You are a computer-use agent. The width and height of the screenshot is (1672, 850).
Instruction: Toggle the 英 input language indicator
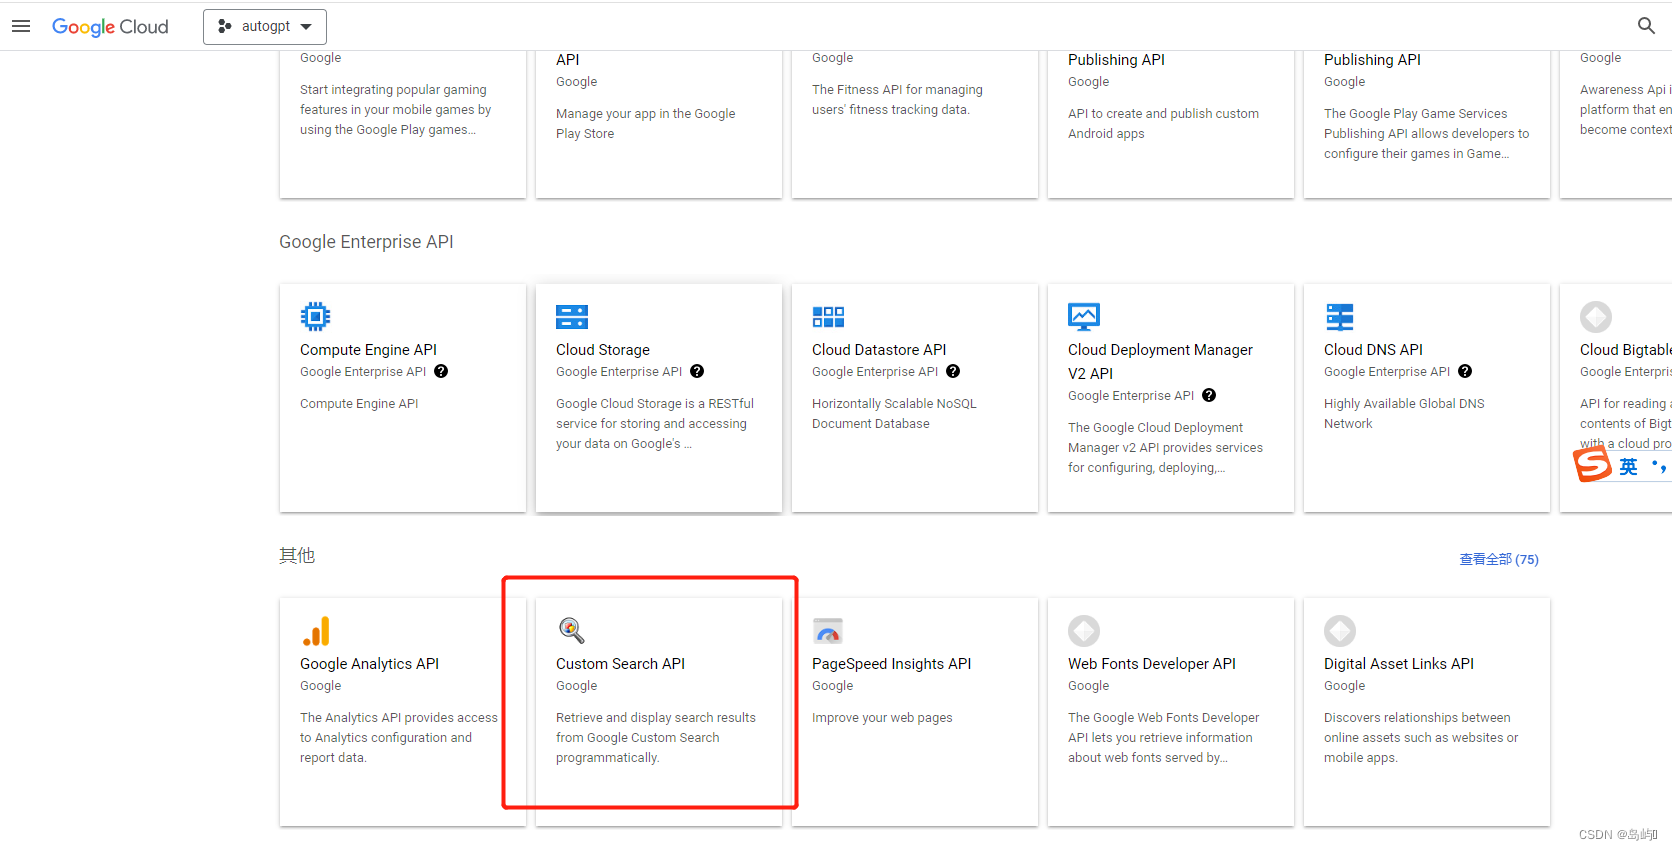pyautogui.click(x=1629, y=467)
